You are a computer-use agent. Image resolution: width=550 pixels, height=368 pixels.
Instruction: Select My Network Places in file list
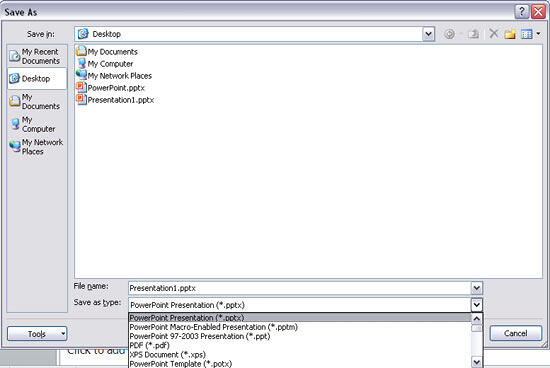click(x=114, y=76)
